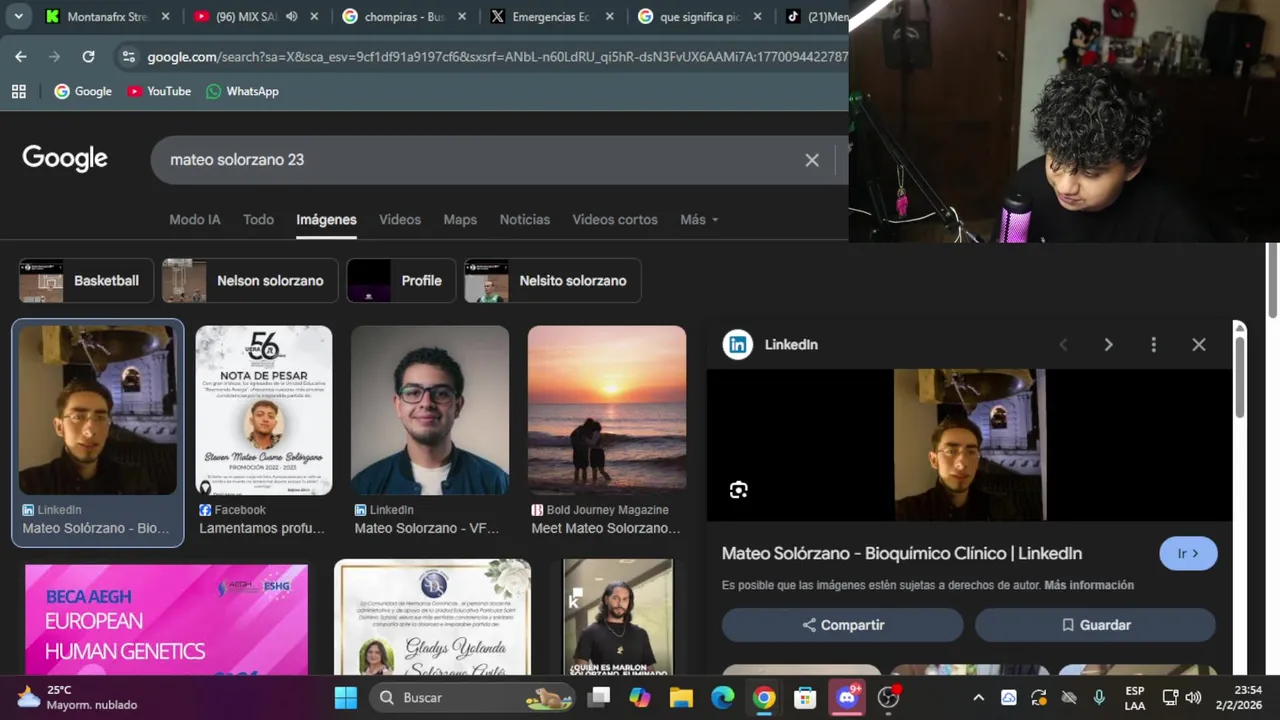Screen dimensions: 1280x720
Task: Go to next image in preview panel
Action: click(1108, 345)
